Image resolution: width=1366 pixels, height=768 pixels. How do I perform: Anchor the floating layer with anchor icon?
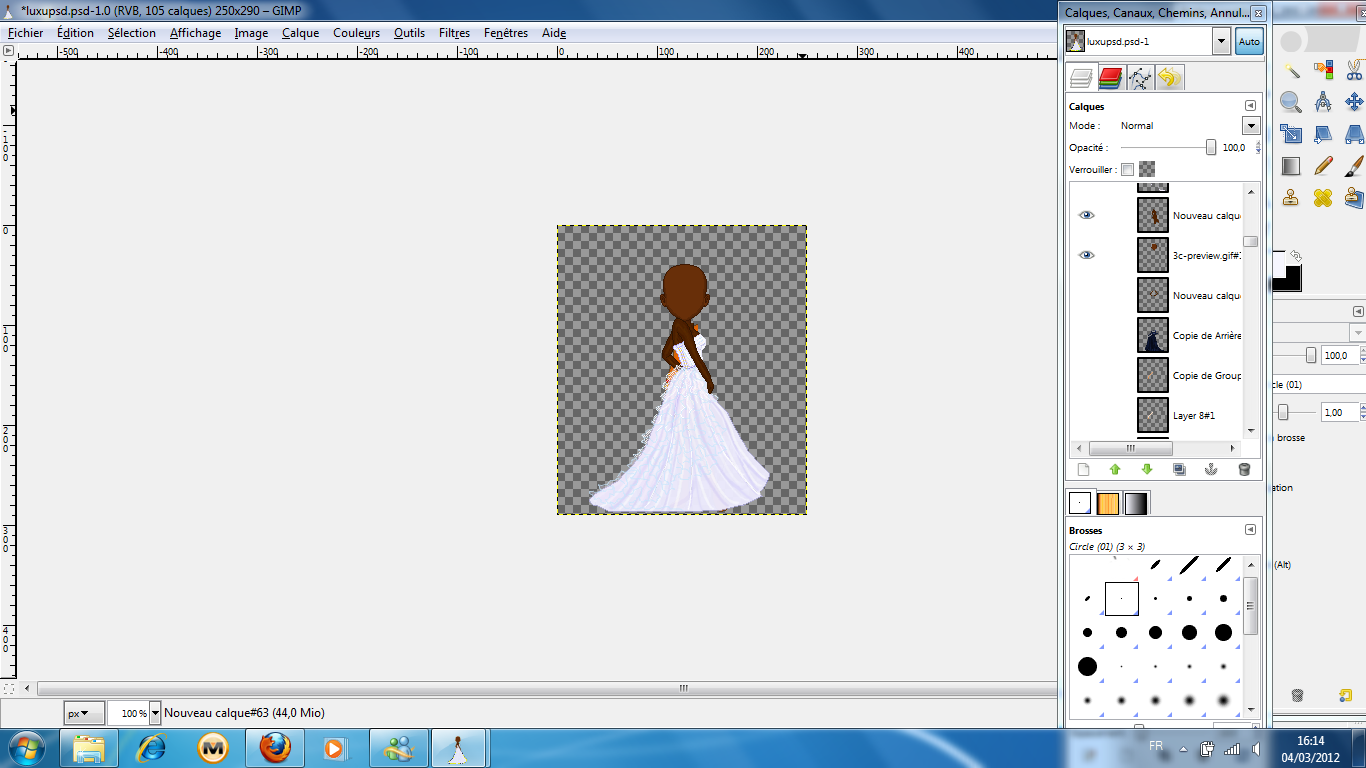pos(1211,469)
